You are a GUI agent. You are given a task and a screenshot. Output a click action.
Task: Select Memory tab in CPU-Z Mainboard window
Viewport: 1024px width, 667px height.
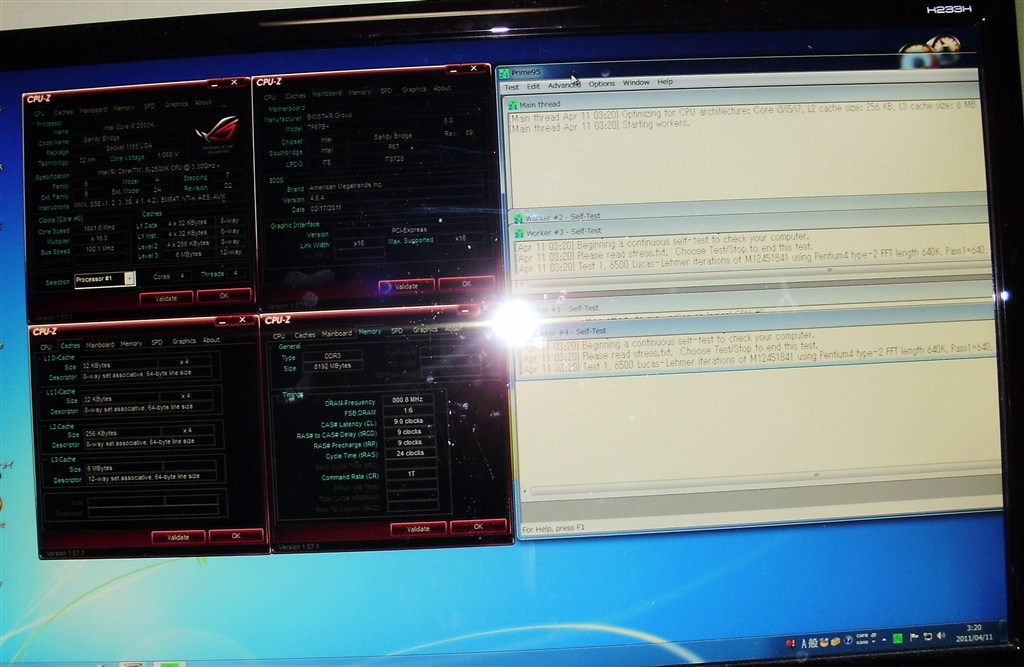359,92
